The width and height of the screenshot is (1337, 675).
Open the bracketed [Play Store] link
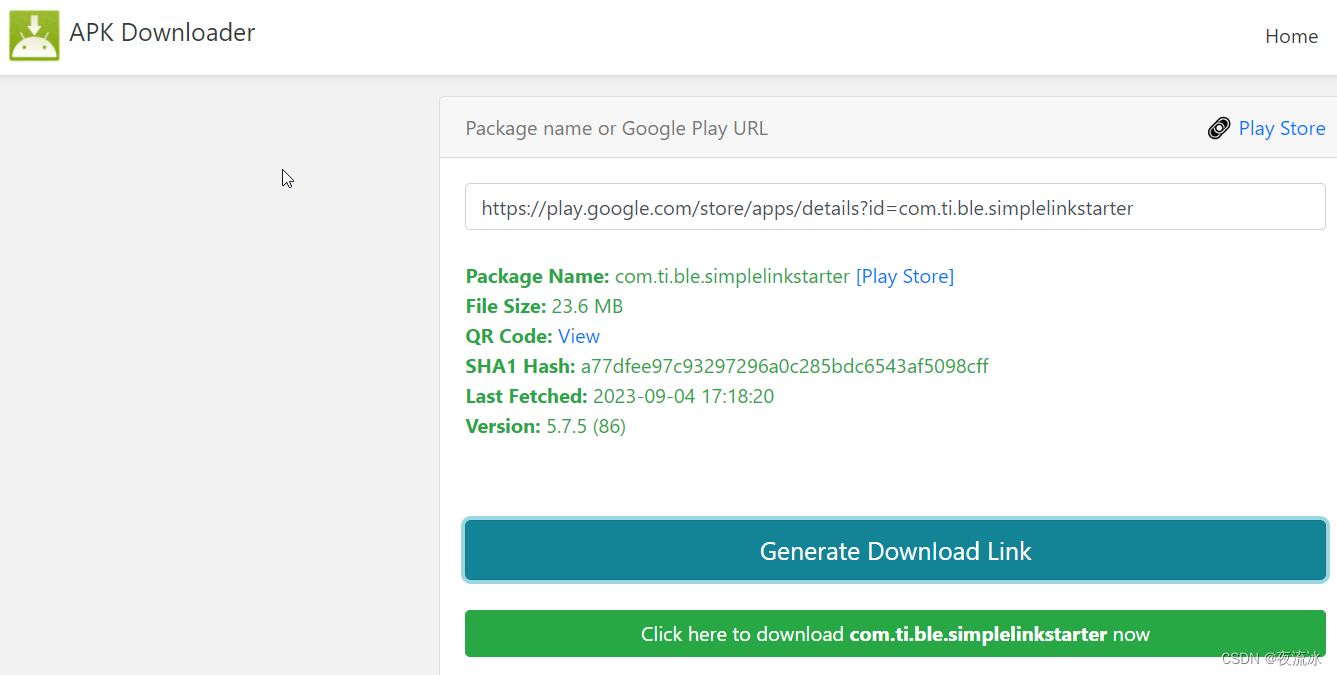click(905, 276)
